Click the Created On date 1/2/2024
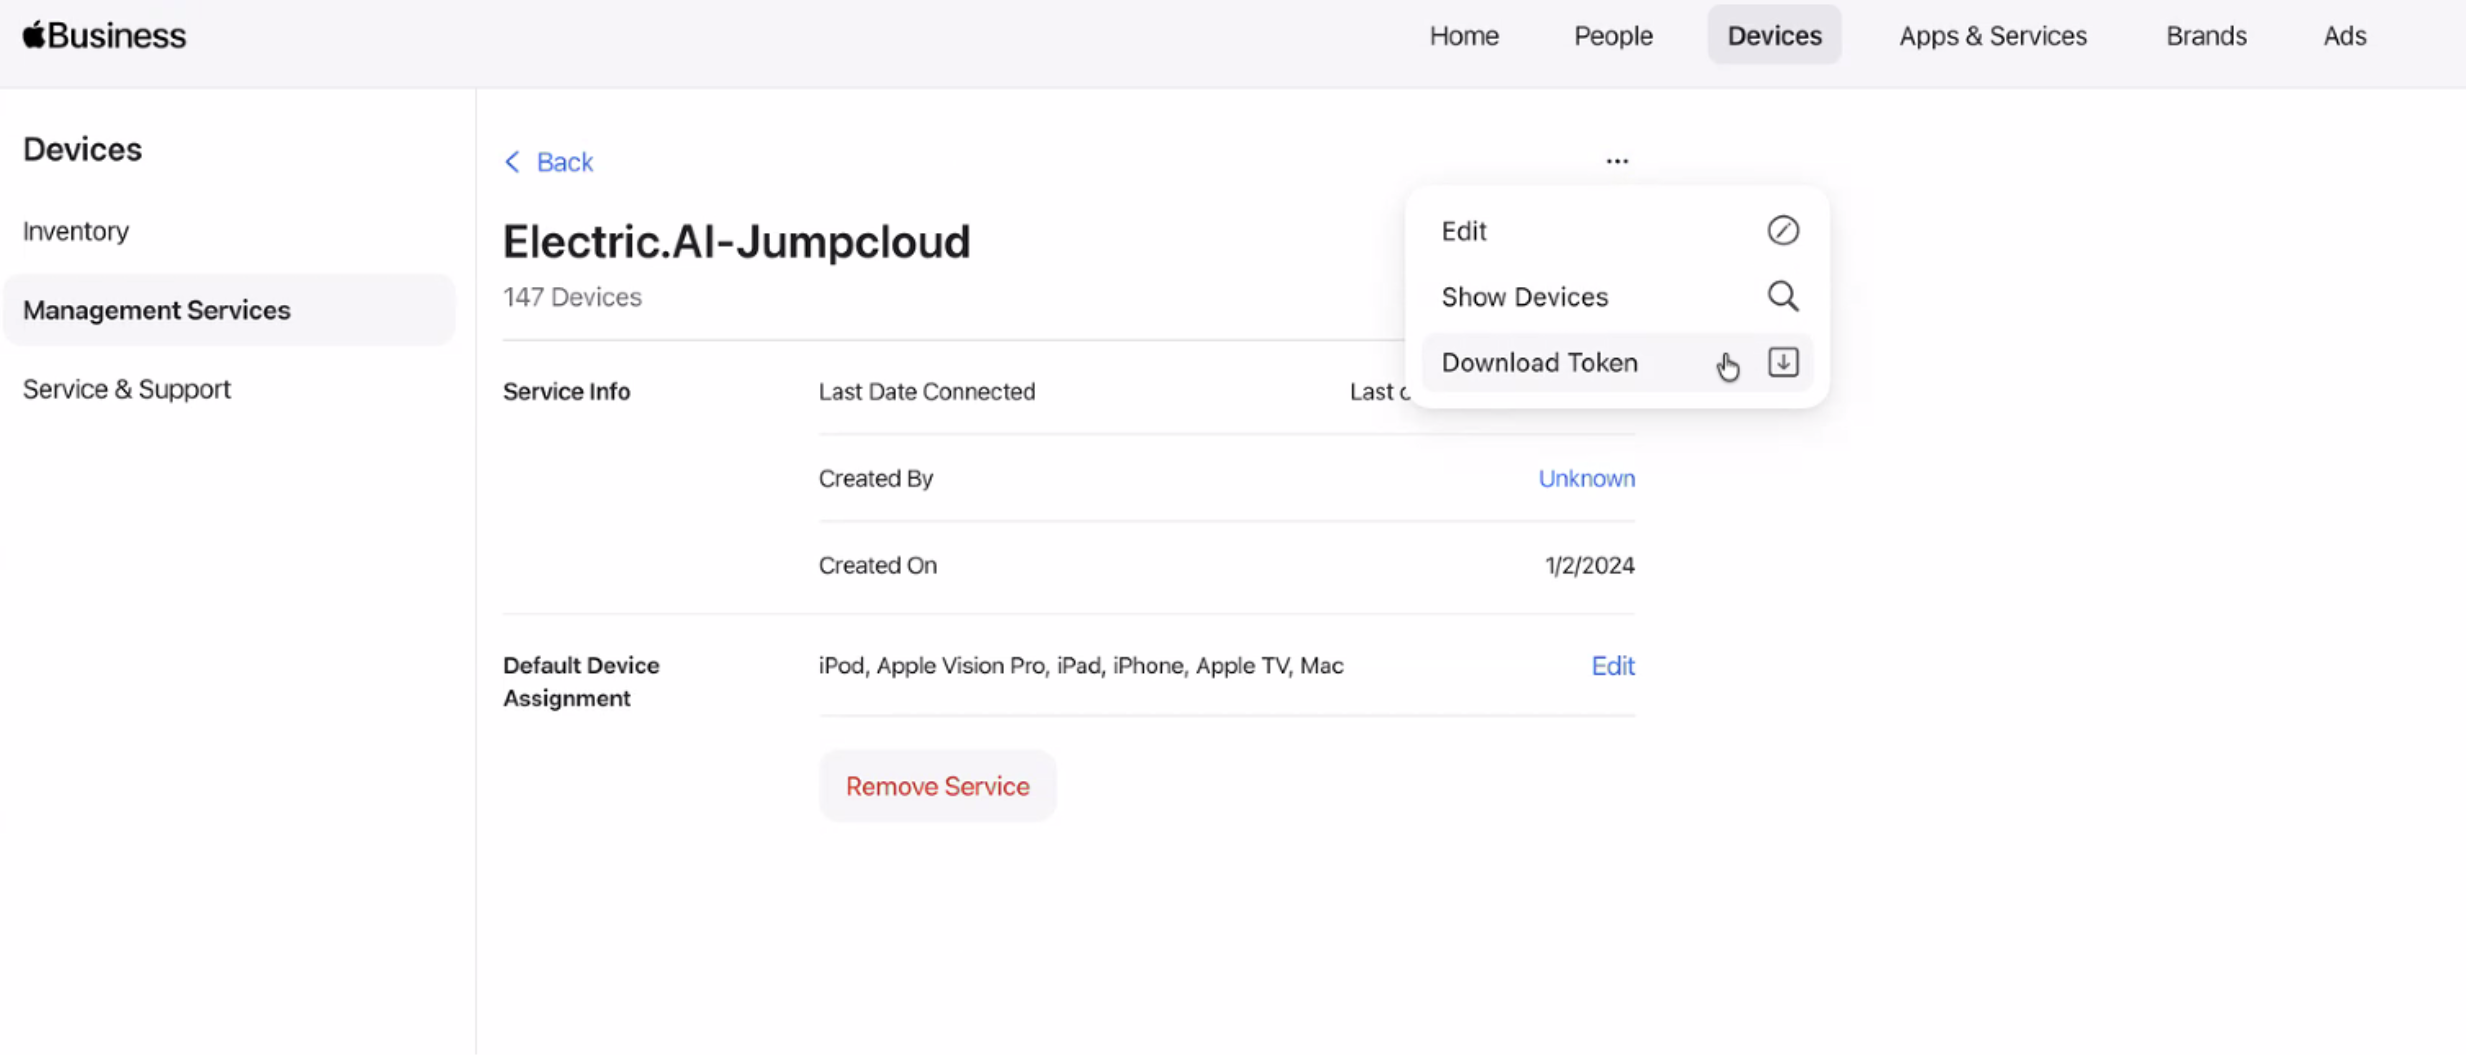 (x=1589, y=566)
